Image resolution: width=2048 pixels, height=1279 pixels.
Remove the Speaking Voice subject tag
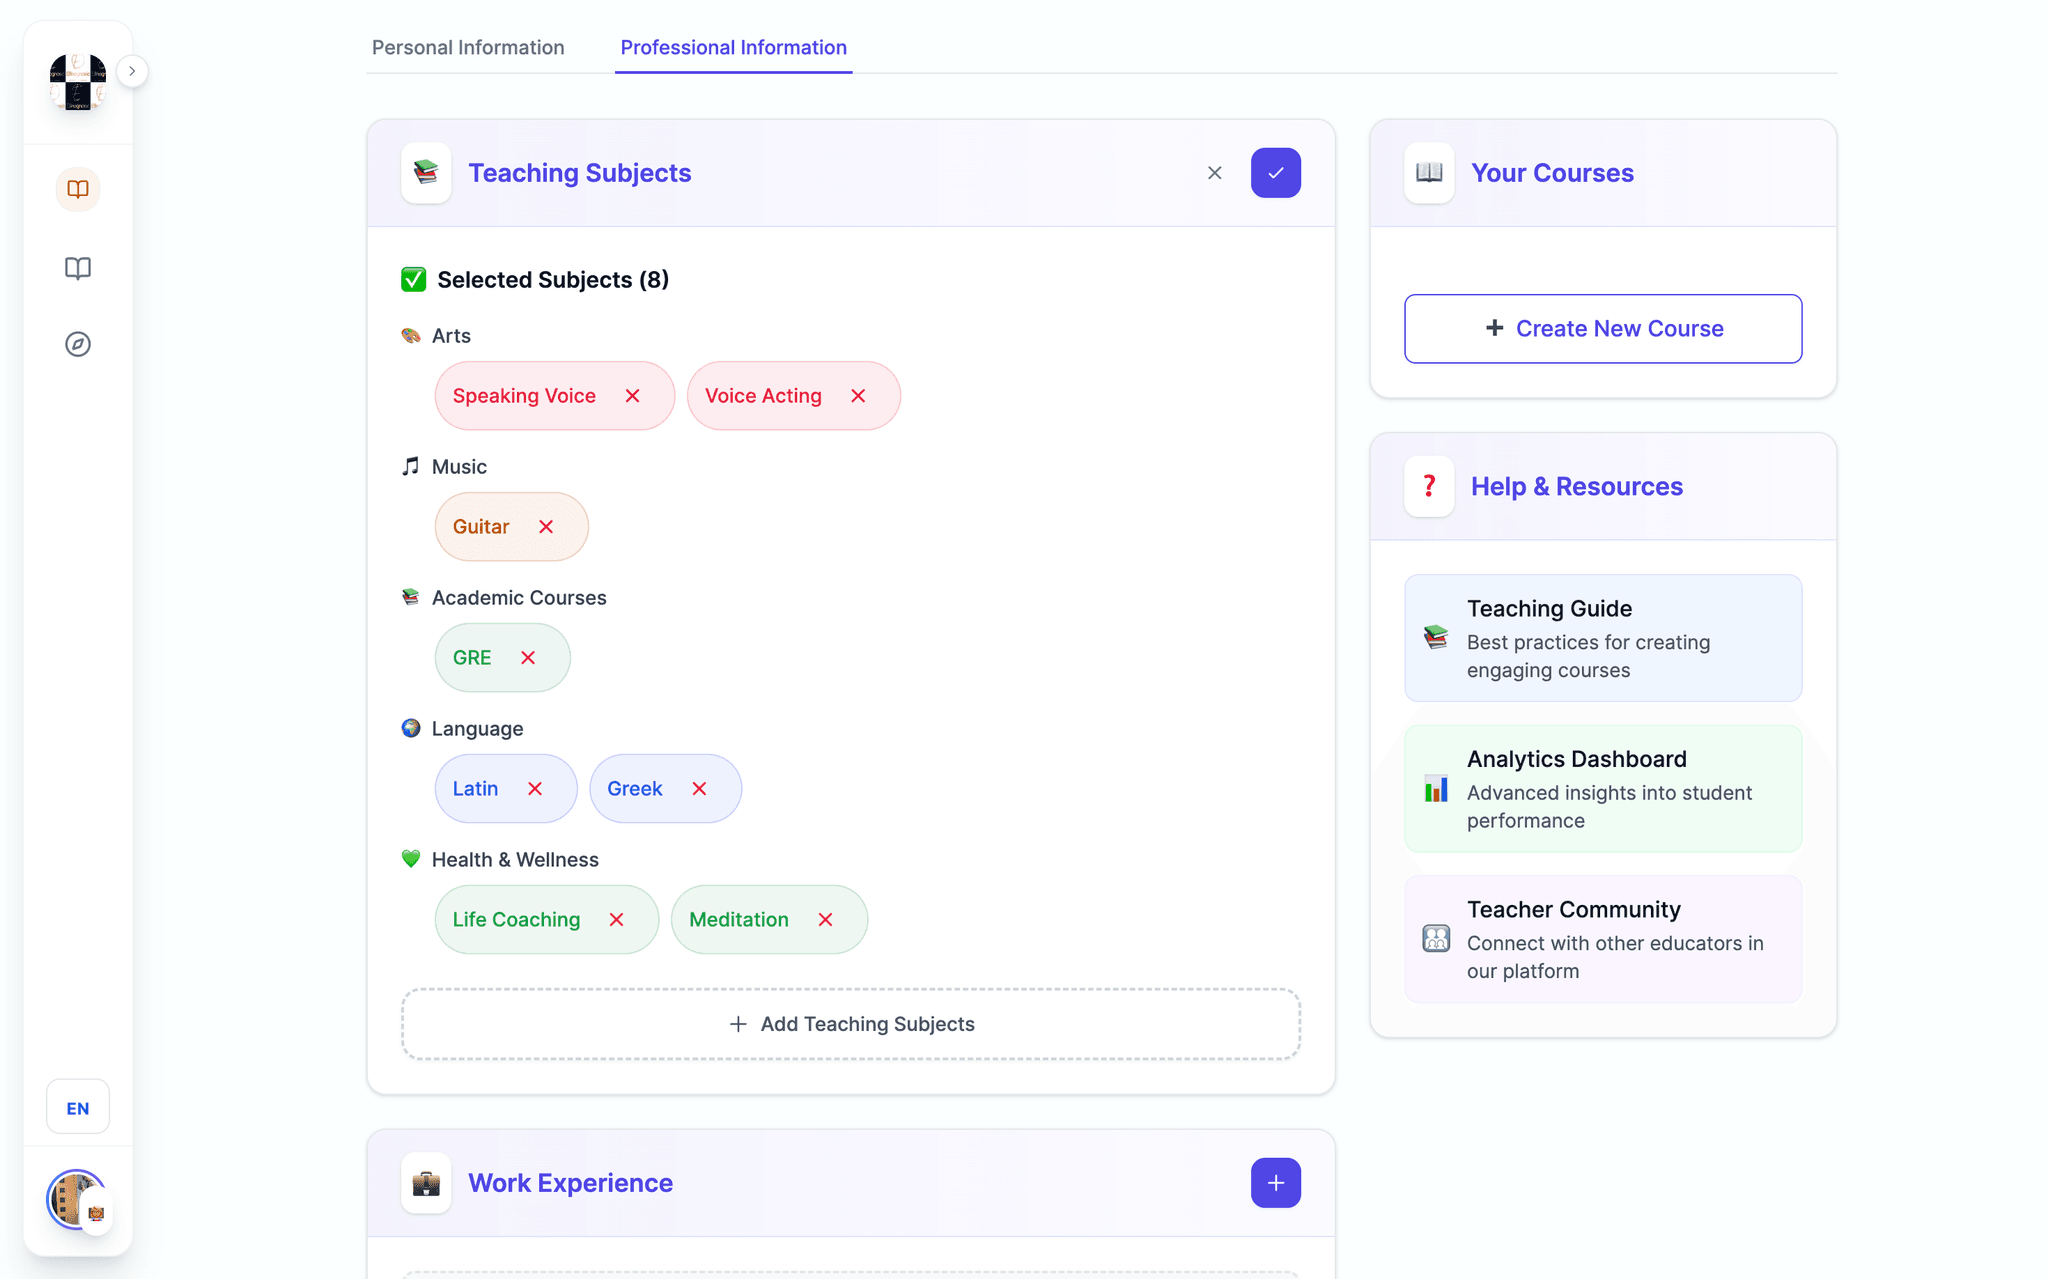(632, 396)
